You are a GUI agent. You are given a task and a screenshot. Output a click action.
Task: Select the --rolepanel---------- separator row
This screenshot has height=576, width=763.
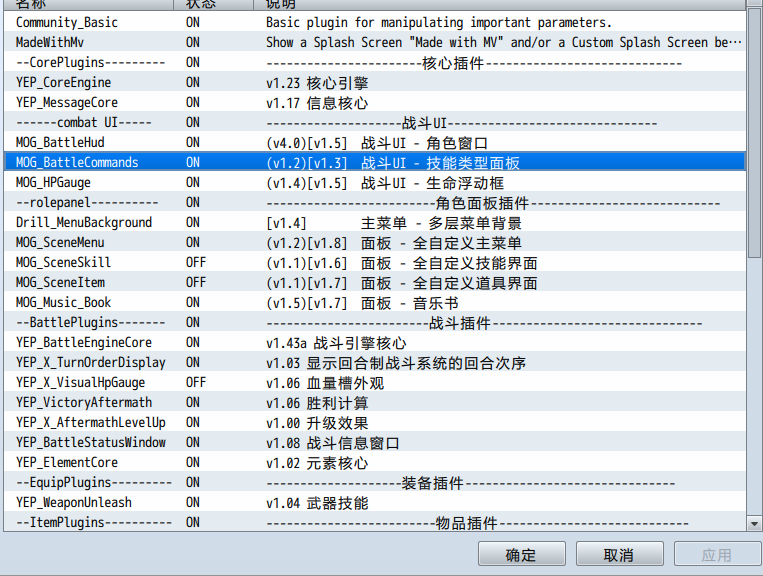375,202
